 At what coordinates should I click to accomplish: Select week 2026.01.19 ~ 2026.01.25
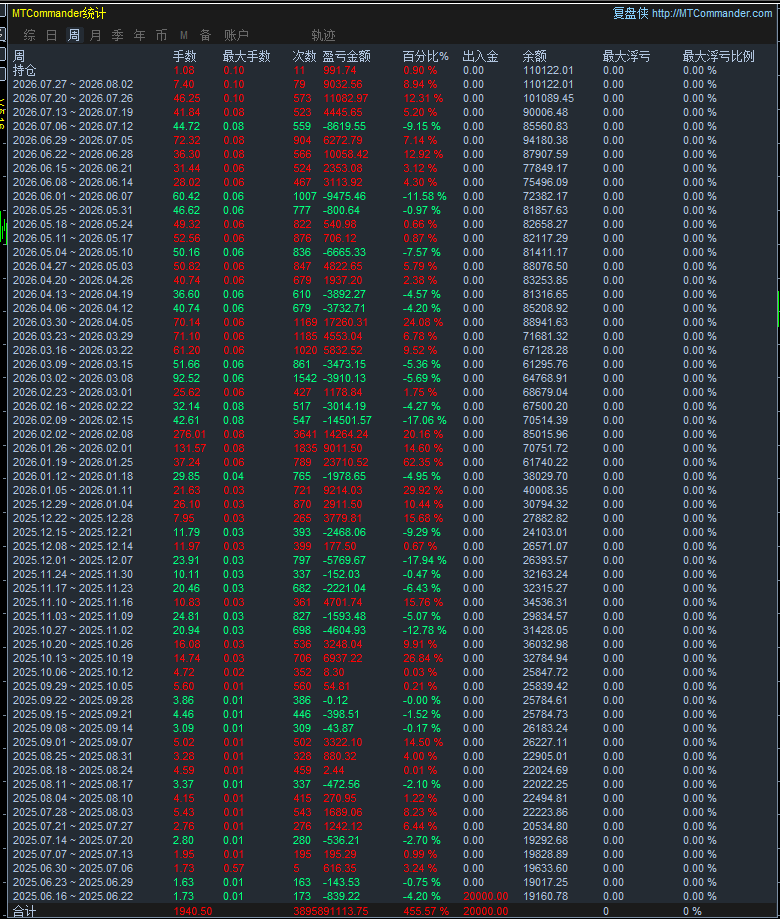[73, 462]
